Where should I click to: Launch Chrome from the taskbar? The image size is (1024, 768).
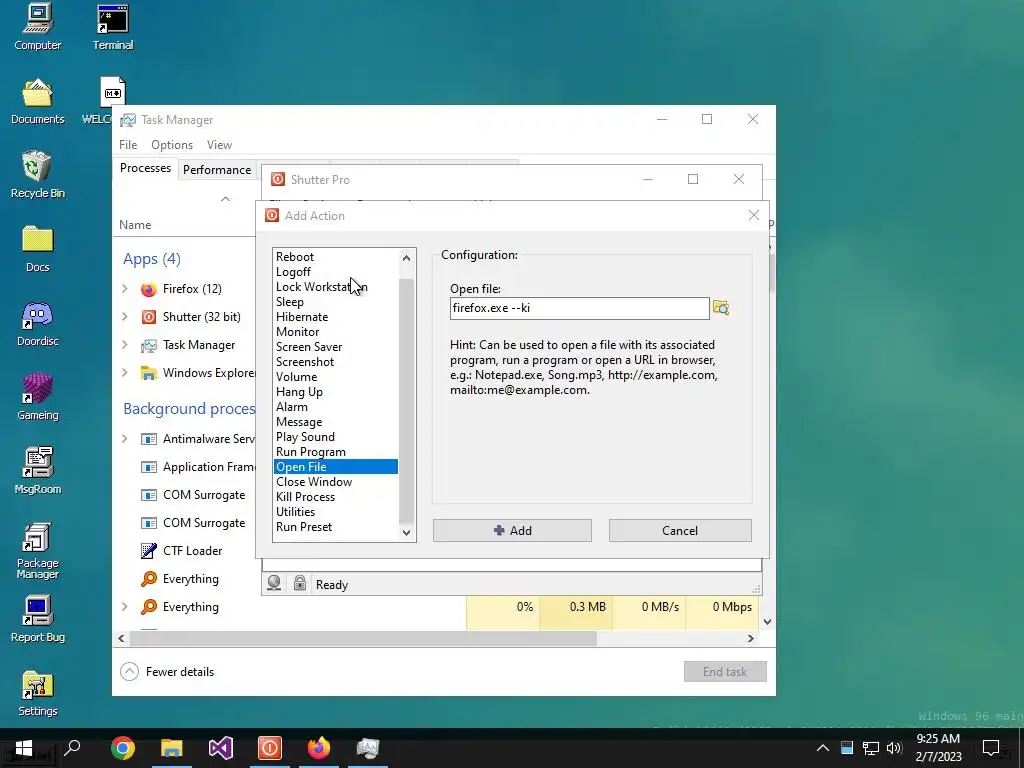[x=123, y=748]
